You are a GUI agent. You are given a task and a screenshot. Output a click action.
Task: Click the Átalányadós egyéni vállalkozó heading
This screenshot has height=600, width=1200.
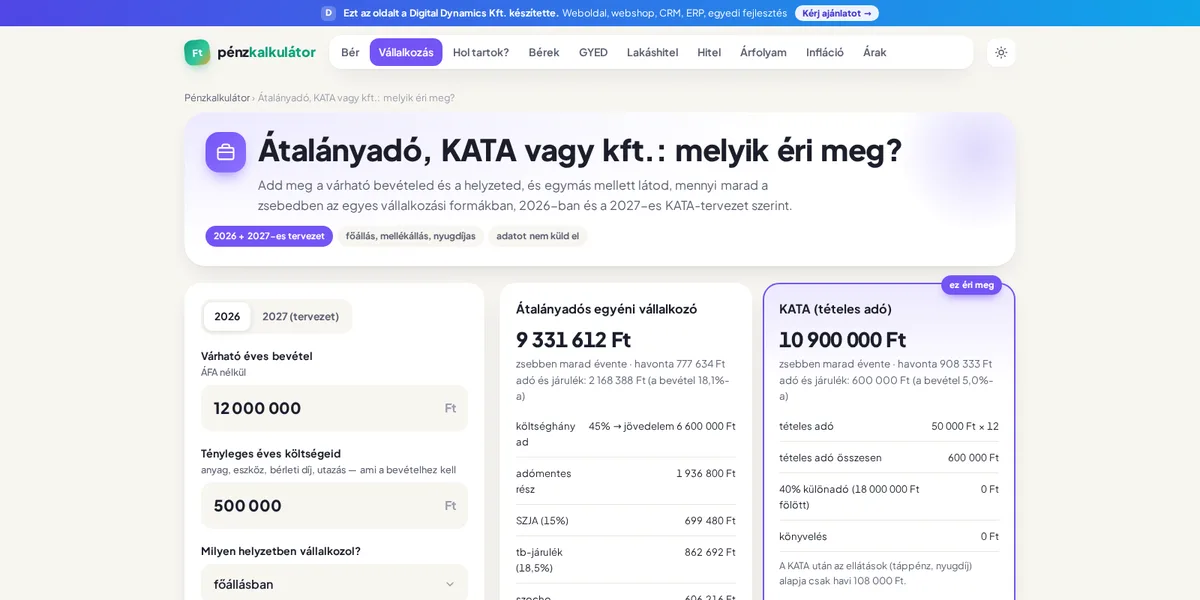(606, 309)
